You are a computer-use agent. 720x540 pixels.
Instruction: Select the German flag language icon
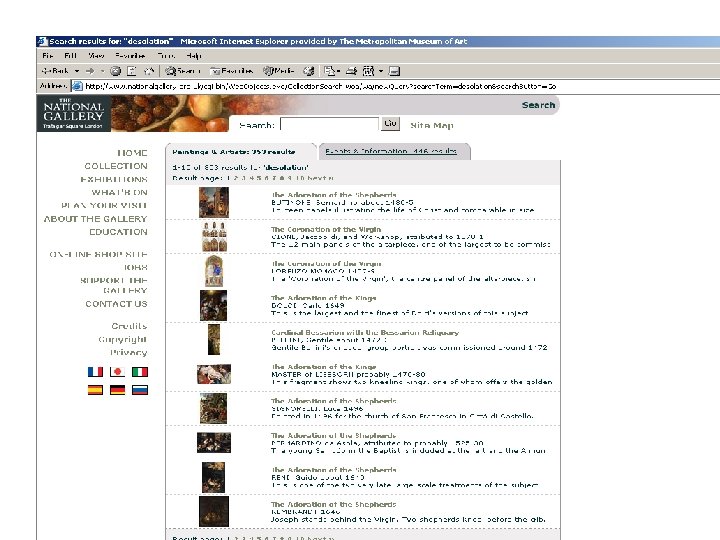click(x=118, y=390)
